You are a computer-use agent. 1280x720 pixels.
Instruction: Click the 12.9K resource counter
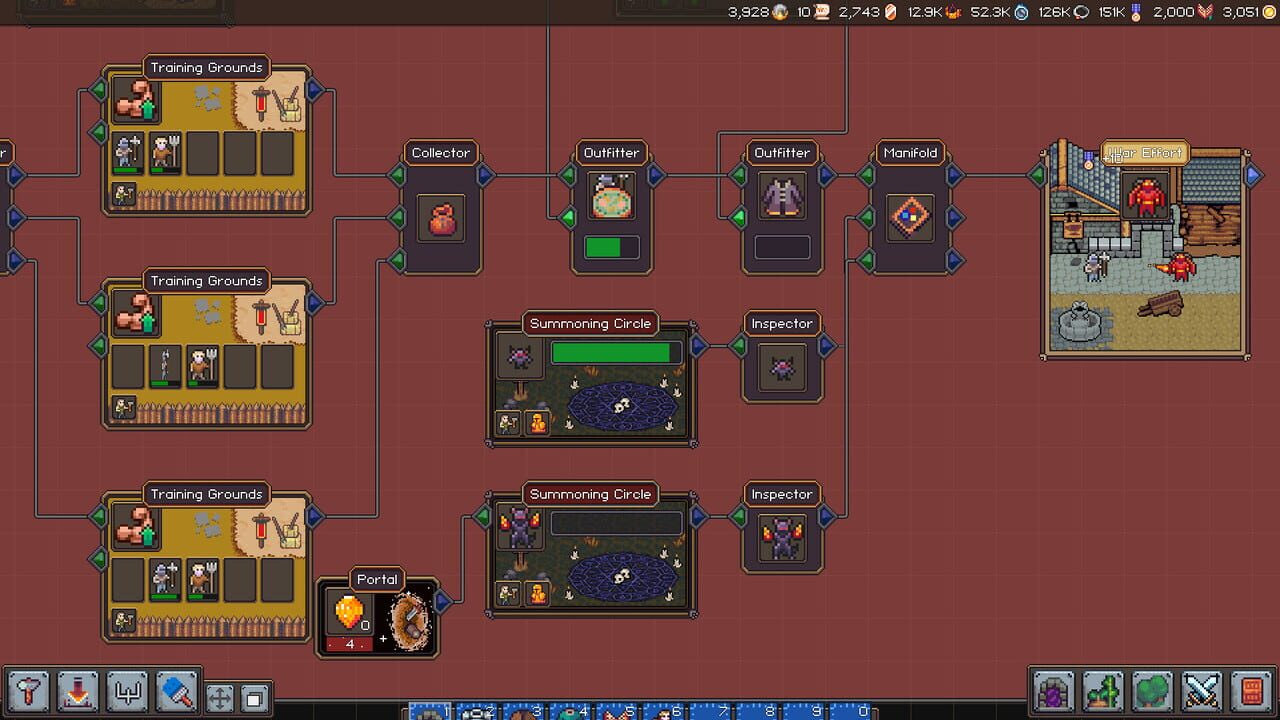[x=935, y=12]
